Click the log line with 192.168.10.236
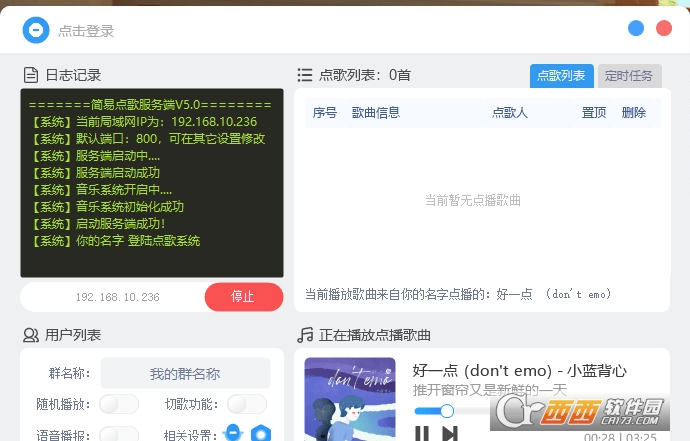This screenshot has width=690, height=441. (x=144, y=122)
